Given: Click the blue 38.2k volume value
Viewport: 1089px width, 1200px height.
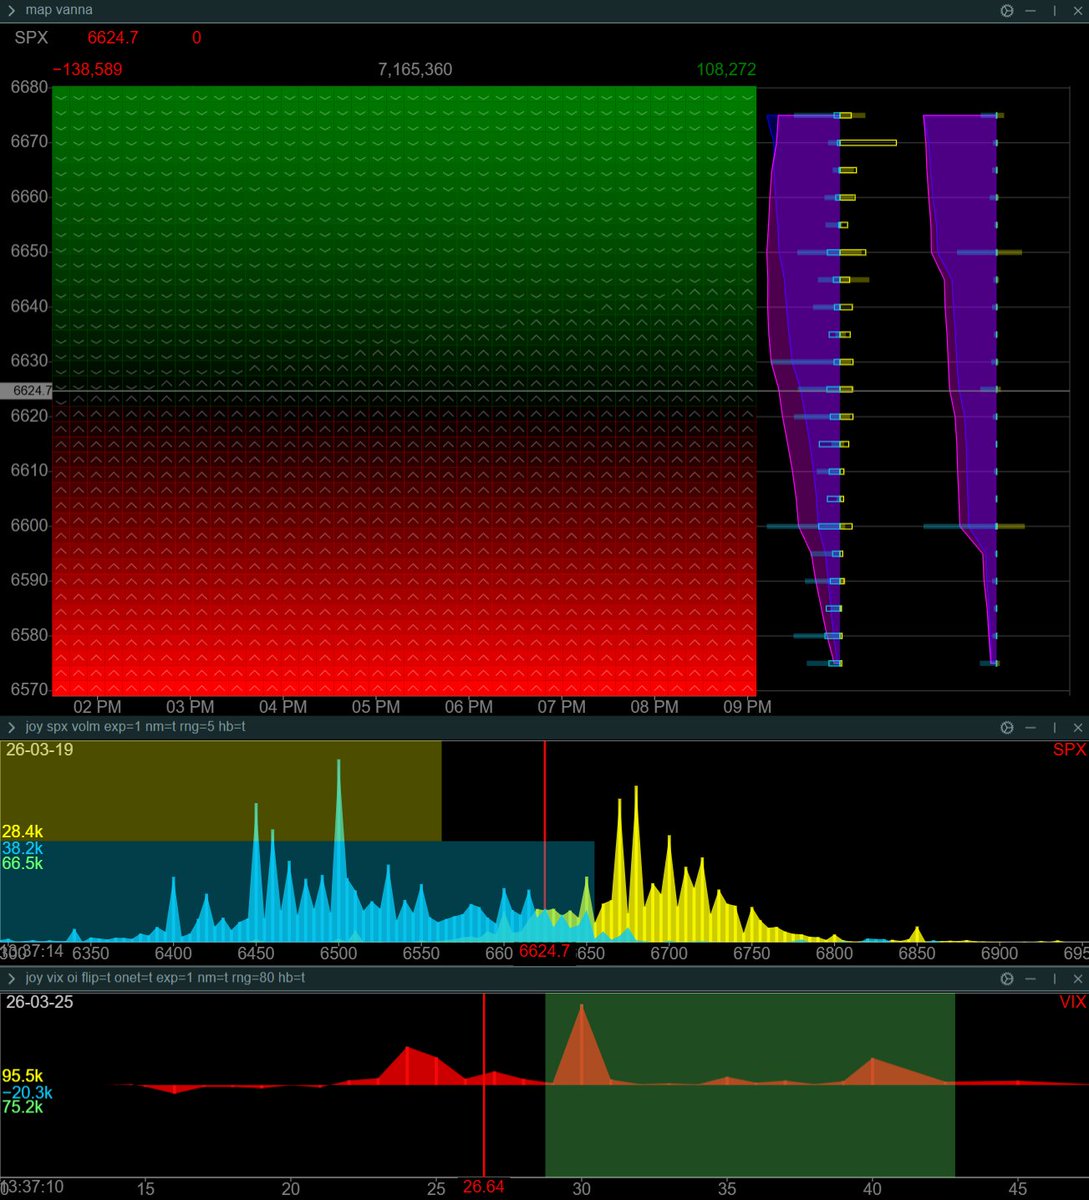Looking at the screenshot, I should tap(22, 848).
